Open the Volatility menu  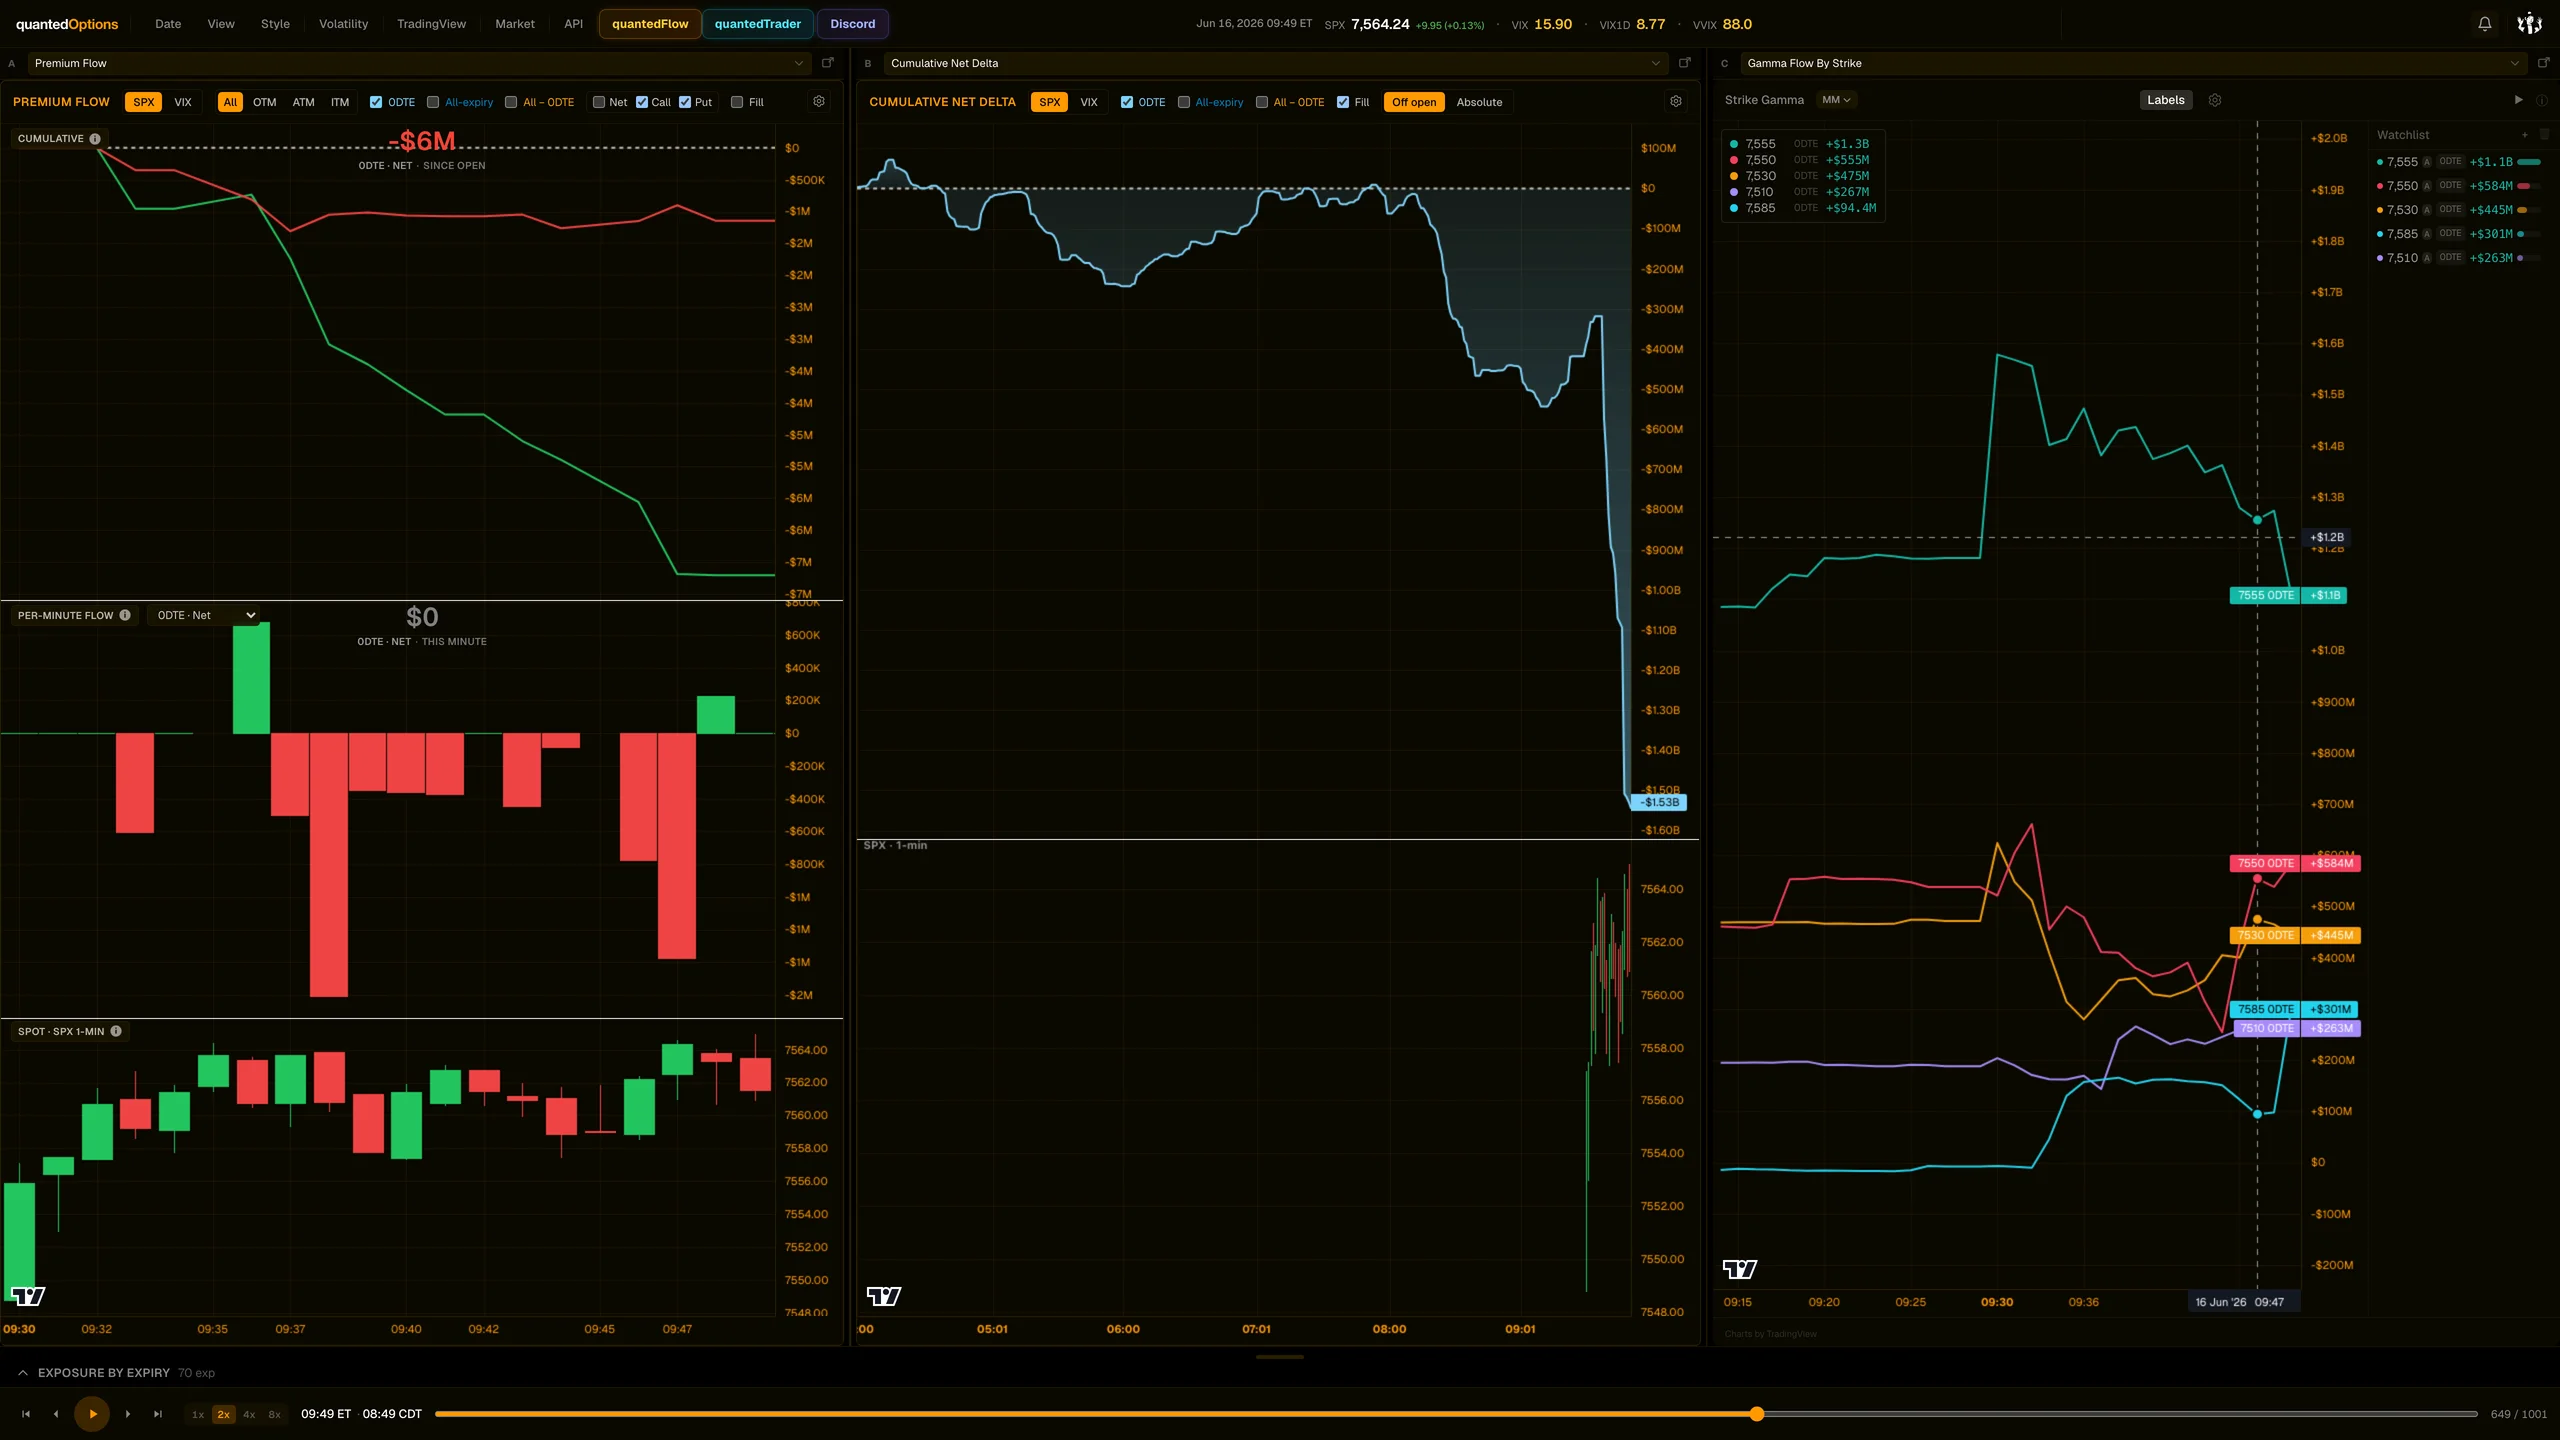(x=343, y=24)
